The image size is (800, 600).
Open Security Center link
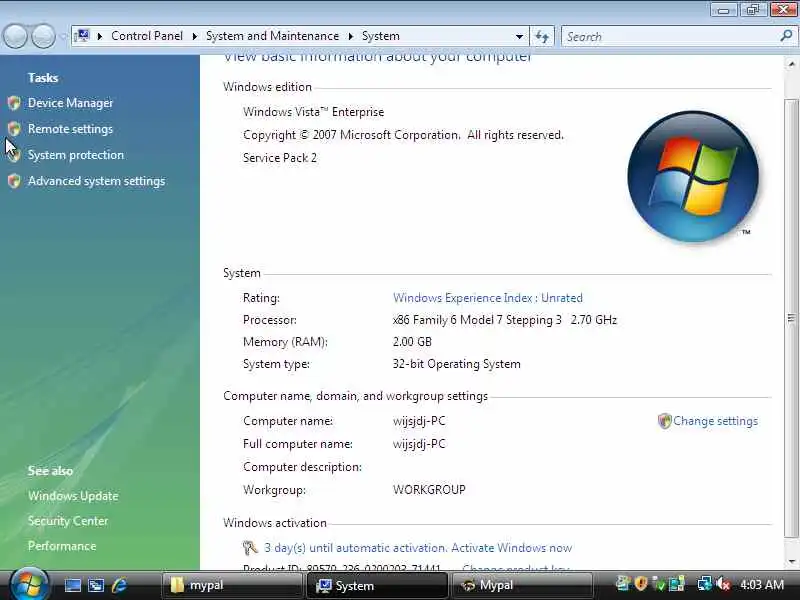[68, 521]
